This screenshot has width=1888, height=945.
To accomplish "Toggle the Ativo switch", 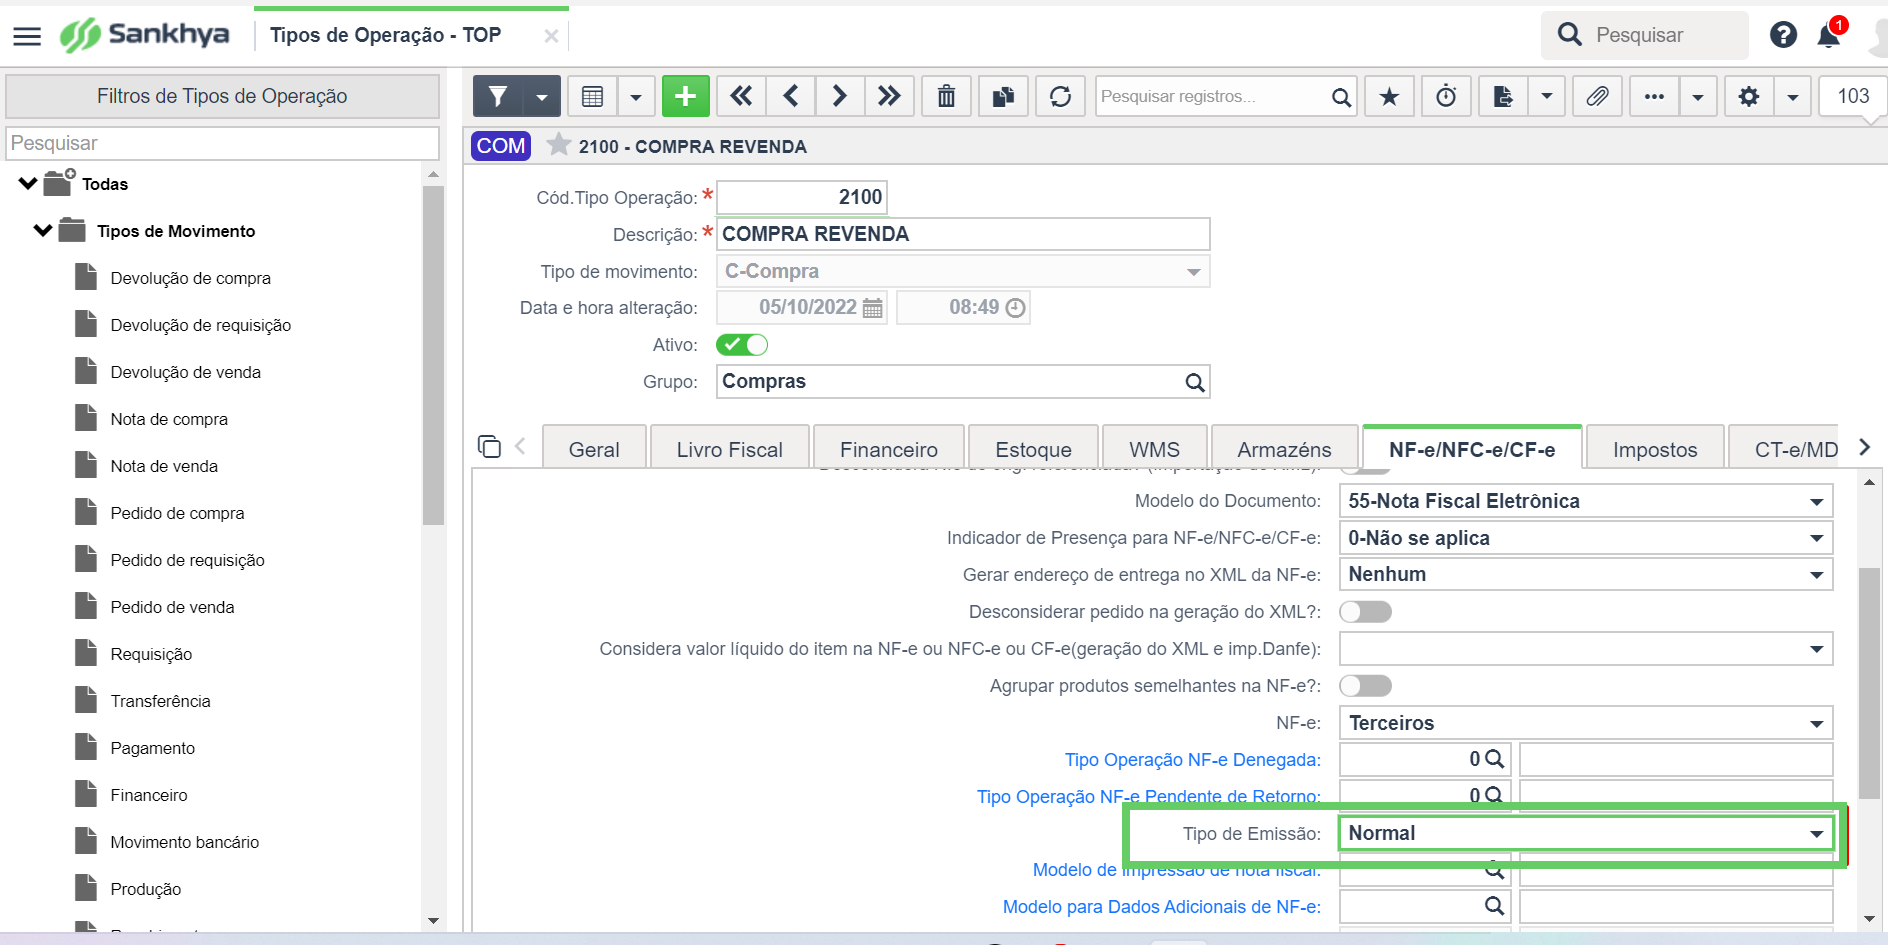I will (742, 345).
